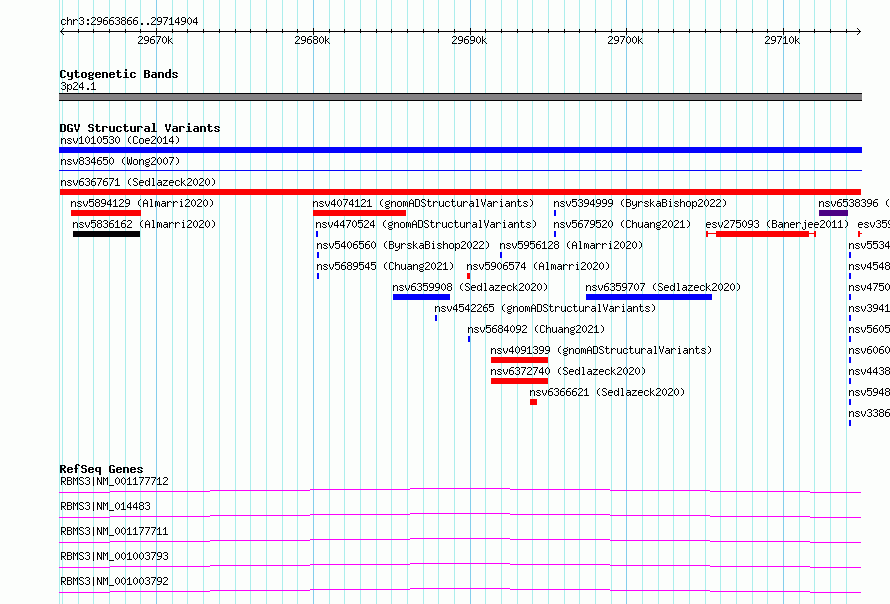Click red nsv4091399 variant bar
Screen dimensions: 890x604
[x=519, y=360]
